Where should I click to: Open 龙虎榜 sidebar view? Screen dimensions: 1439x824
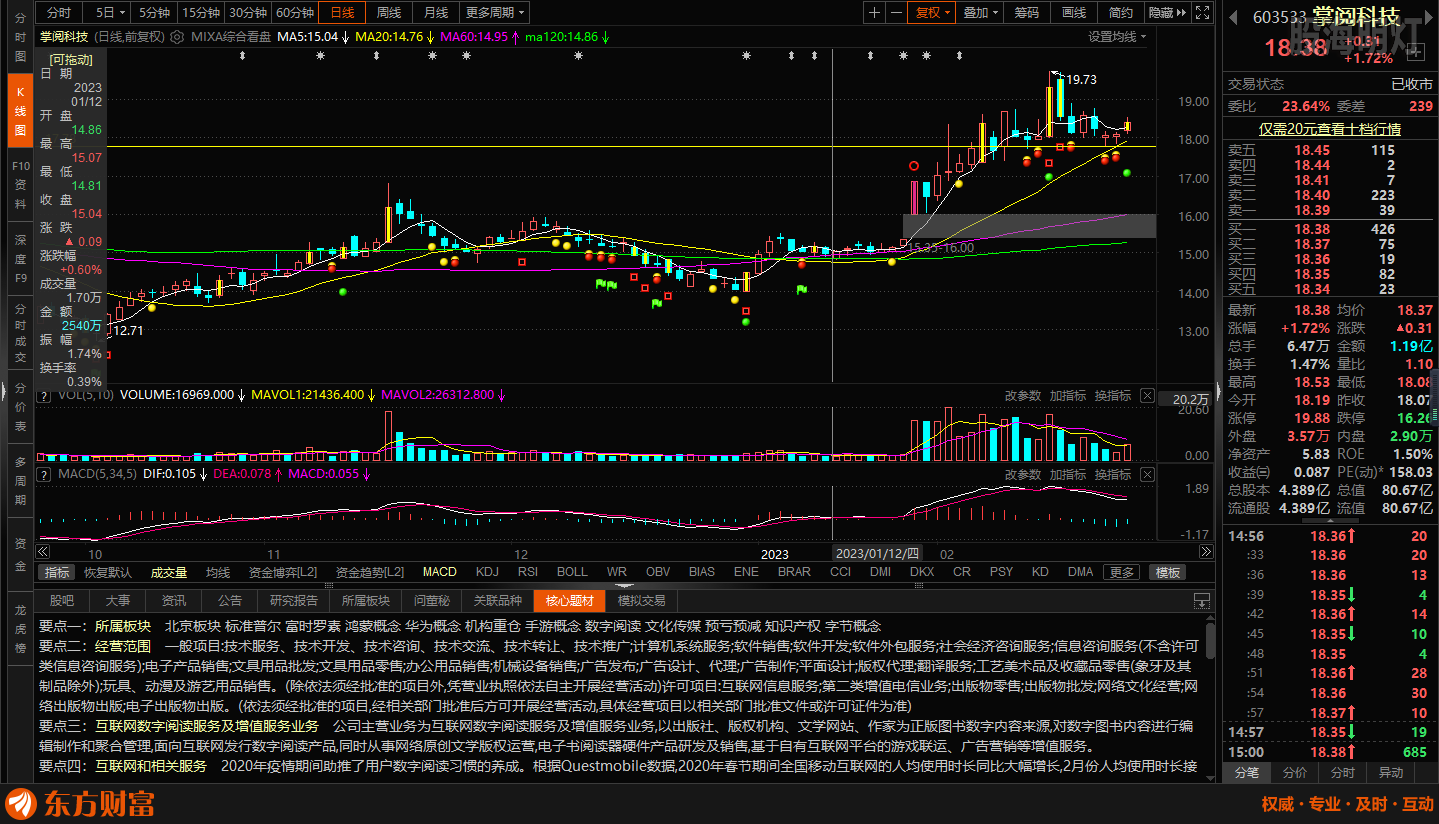20,630
